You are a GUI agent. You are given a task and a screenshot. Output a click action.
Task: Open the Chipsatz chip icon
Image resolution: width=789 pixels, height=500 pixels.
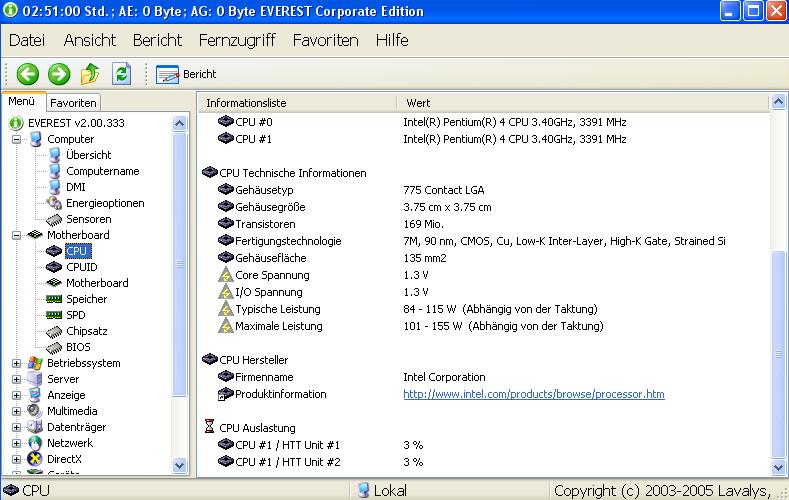pos(54,332)
